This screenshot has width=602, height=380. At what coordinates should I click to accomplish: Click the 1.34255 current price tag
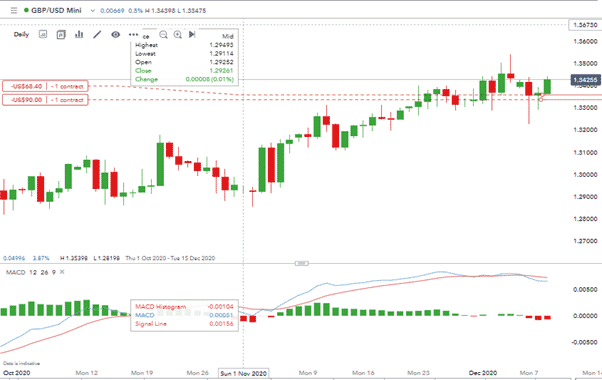585,80
